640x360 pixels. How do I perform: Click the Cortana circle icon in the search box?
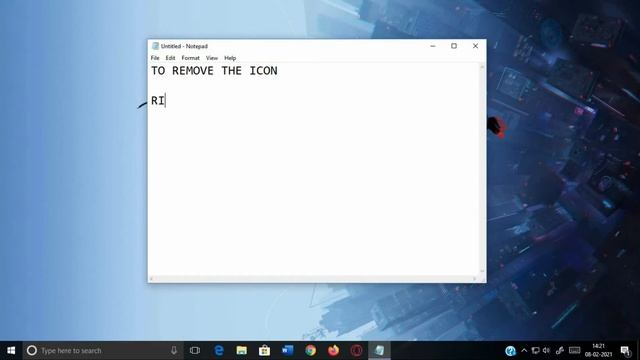coord(32,351)
